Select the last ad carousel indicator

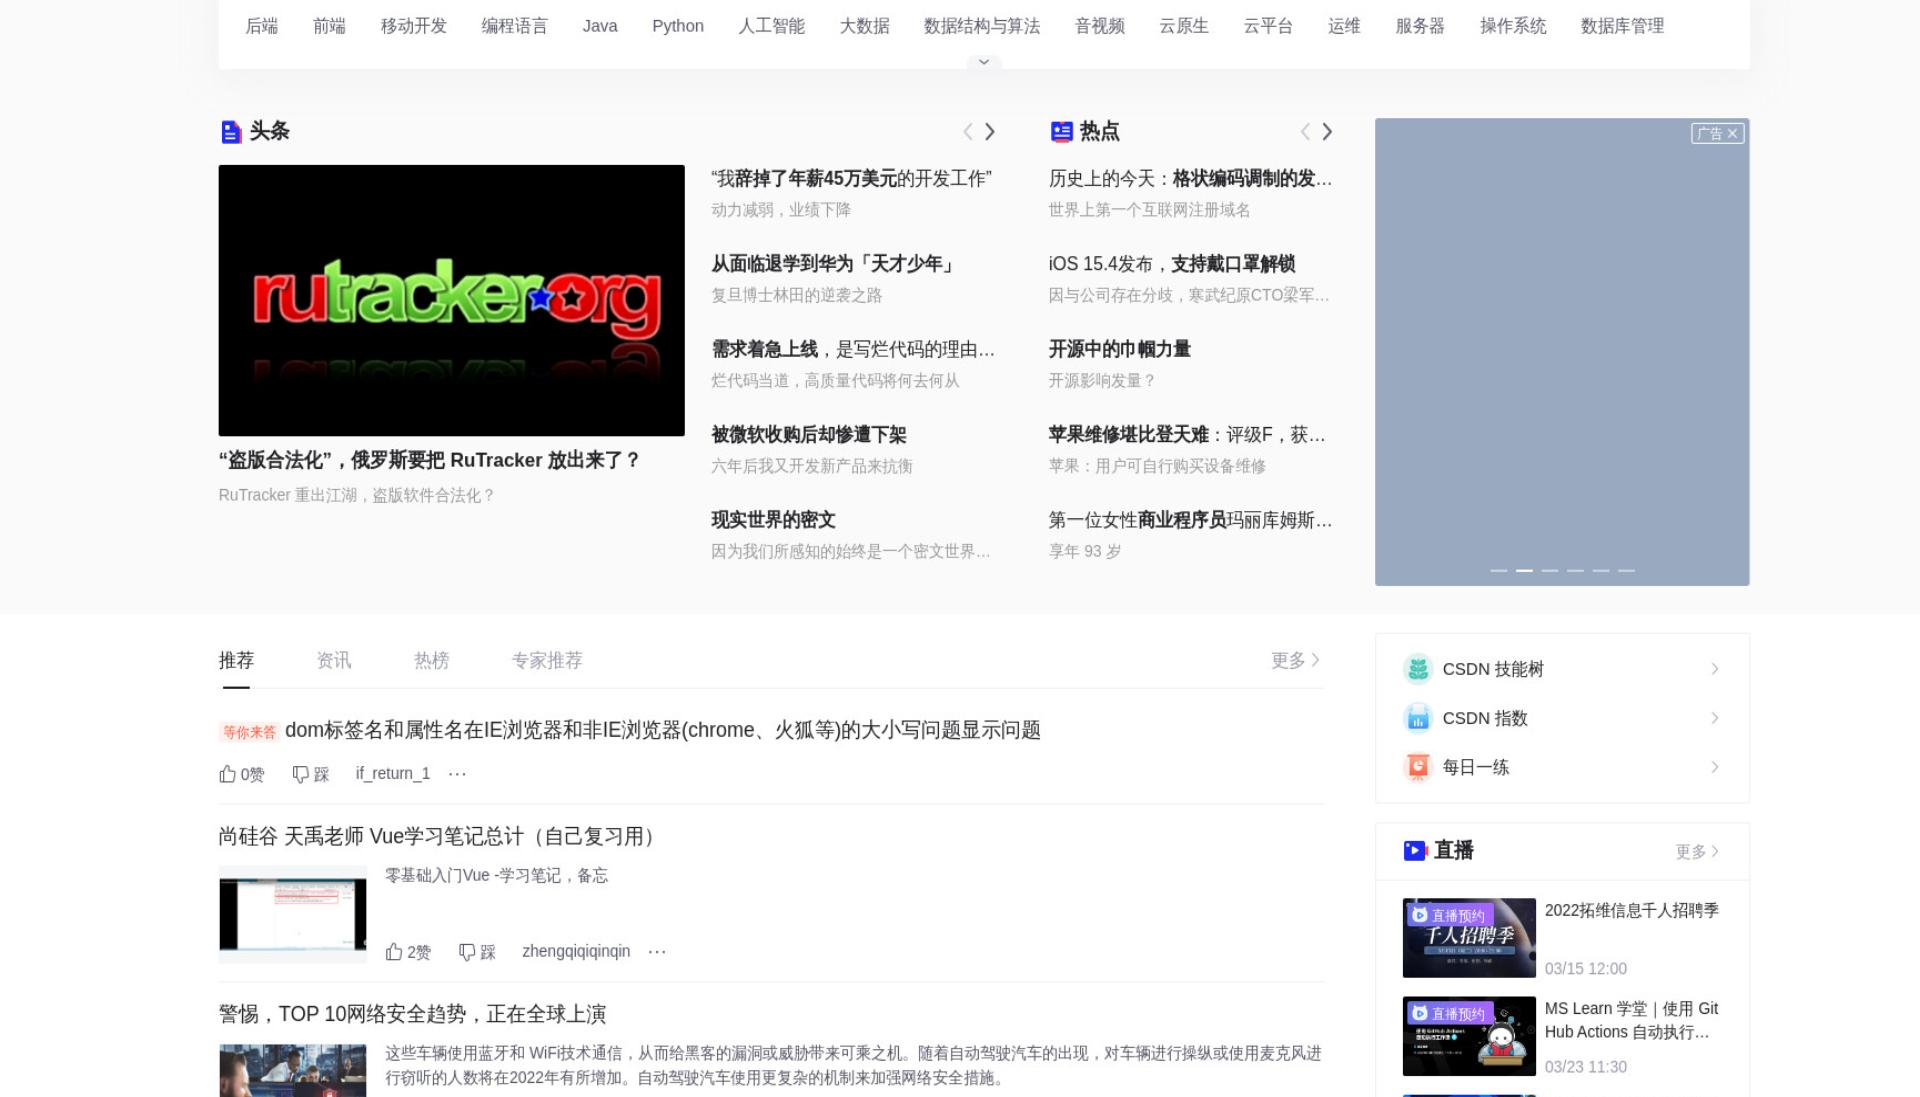click(1627, 571)
